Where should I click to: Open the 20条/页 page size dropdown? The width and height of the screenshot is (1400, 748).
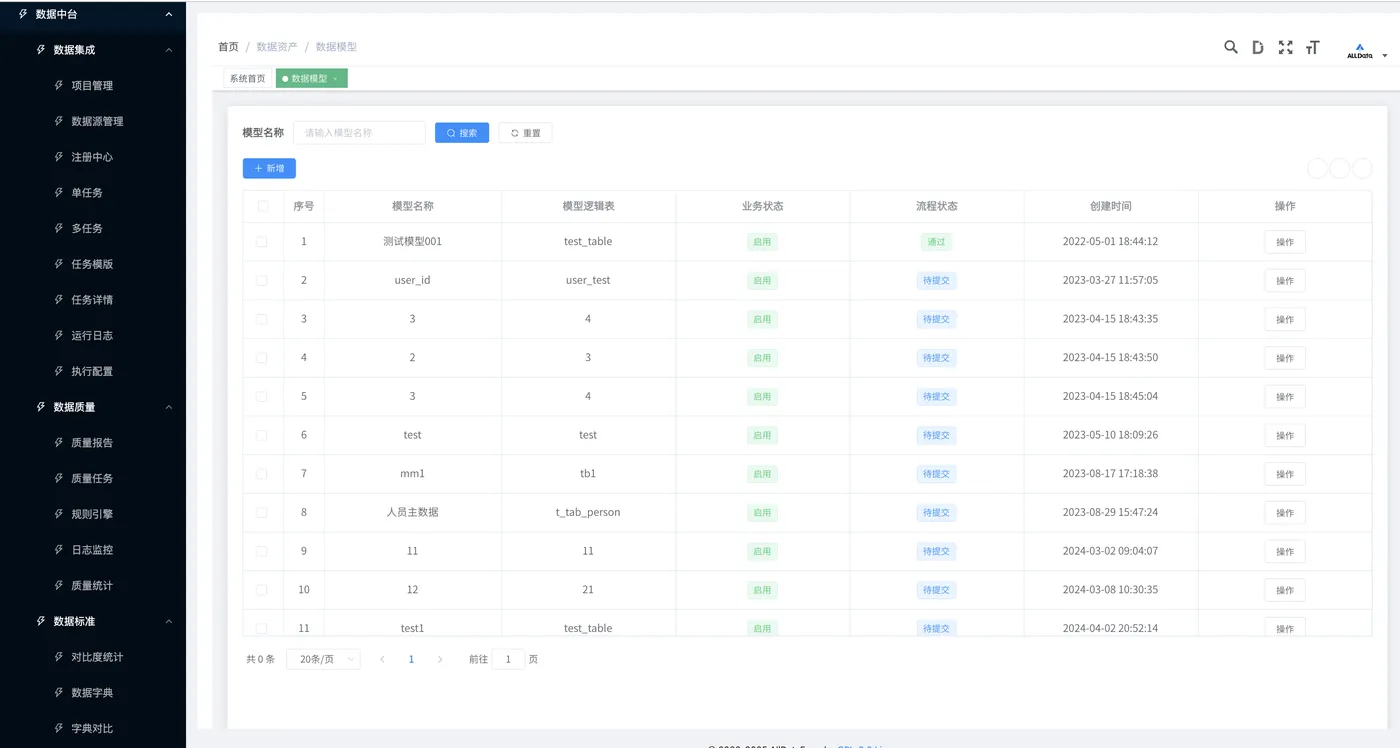[x=323, y=659]
